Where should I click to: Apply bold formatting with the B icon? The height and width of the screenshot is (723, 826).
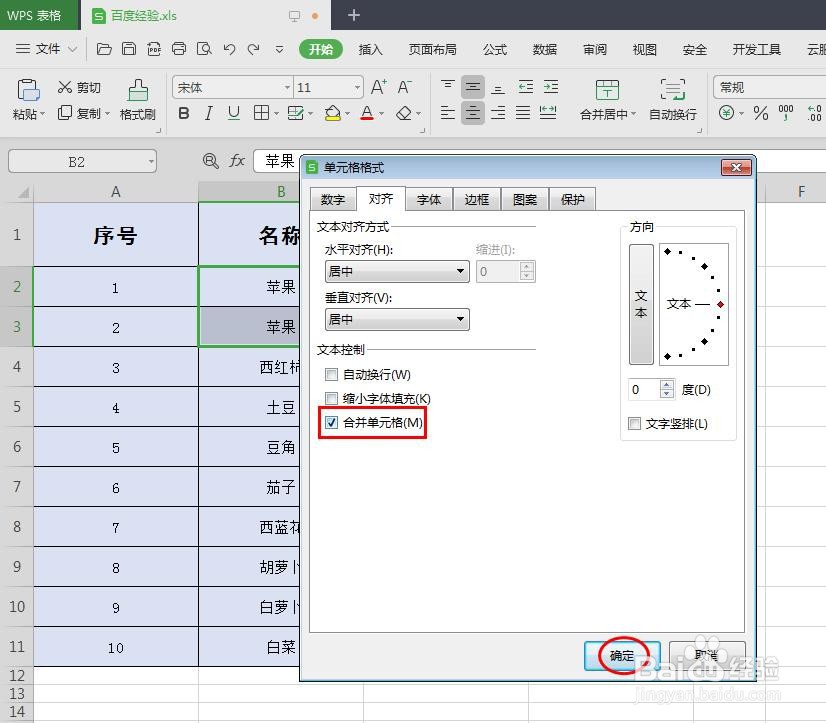click(182, 113)
